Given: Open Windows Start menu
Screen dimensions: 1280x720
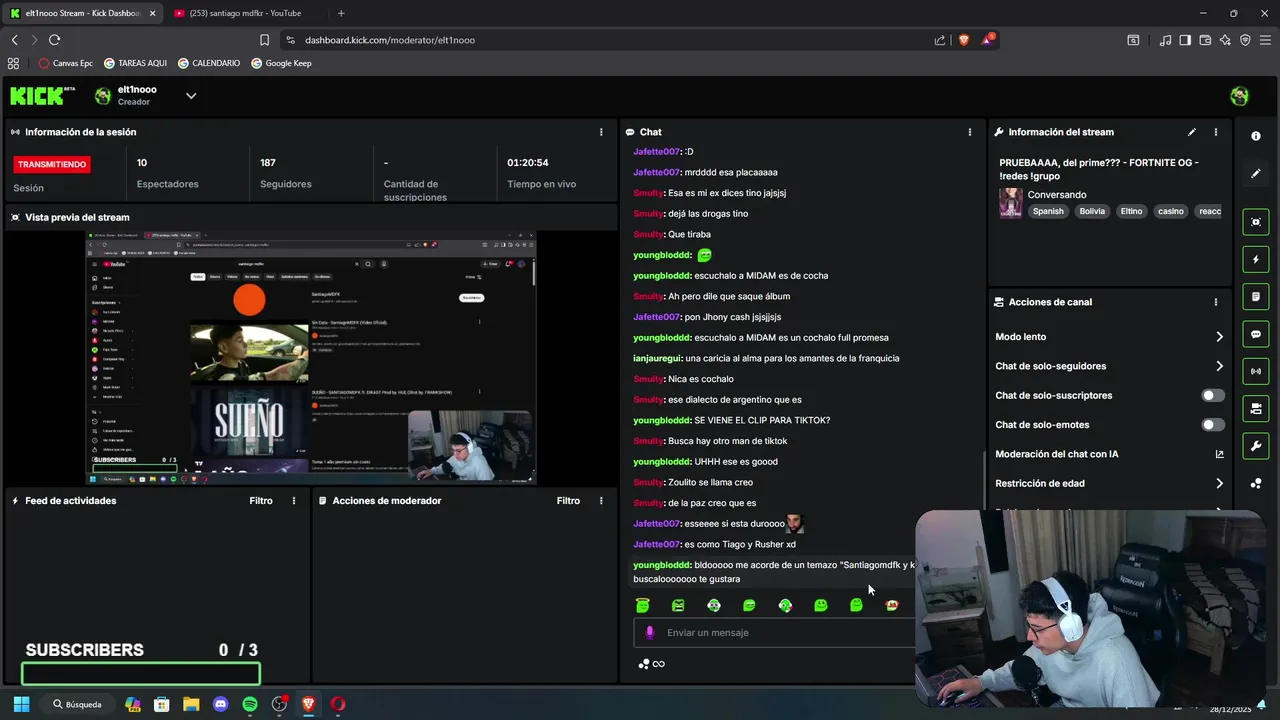Looking at the screenshot, I should point(21,704).
